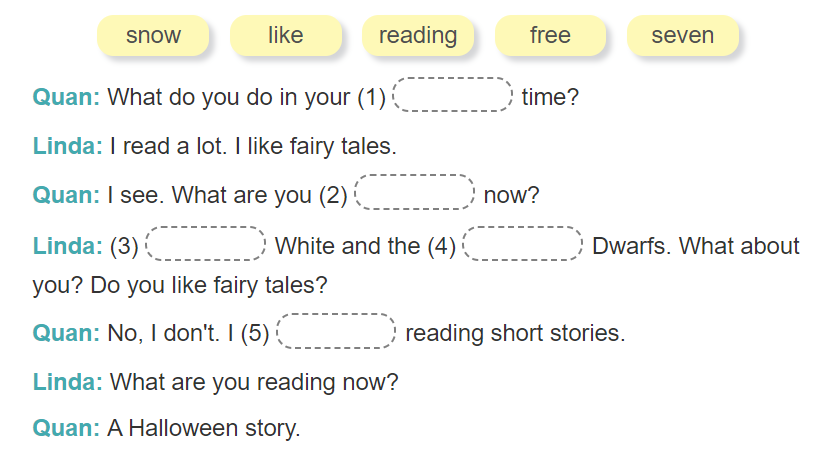813x461 pixels.
Task: Click Linda's line 'What are you reading now?'
Action: 254,382
